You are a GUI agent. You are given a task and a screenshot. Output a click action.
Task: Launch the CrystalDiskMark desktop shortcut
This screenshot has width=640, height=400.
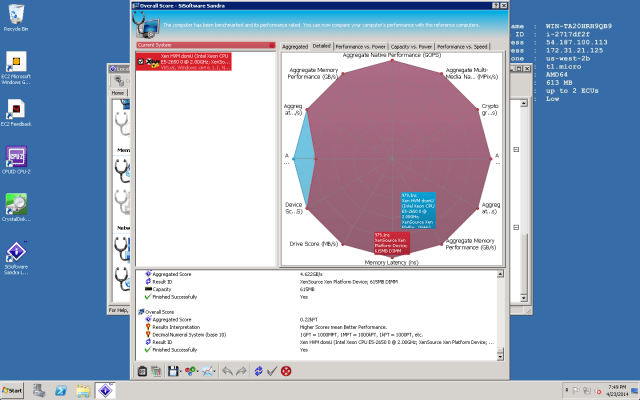[16, 207]
